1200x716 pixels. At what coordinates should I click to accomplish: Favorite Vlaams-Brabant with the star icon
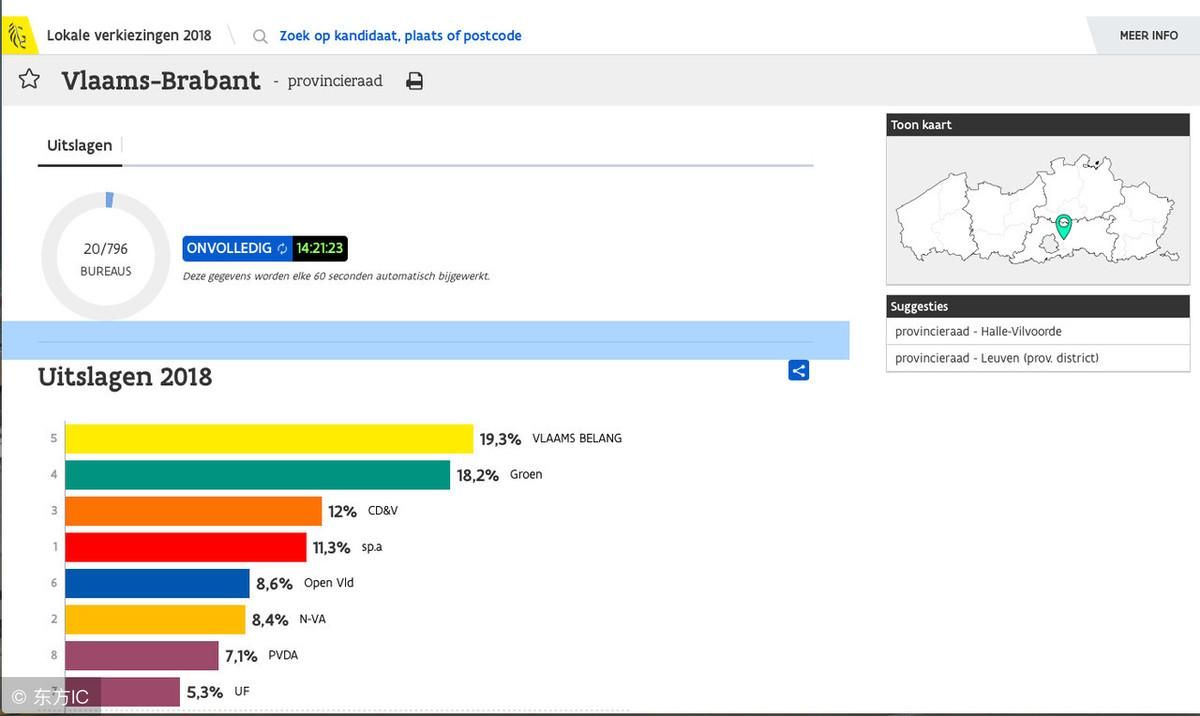tap(29, 79)
